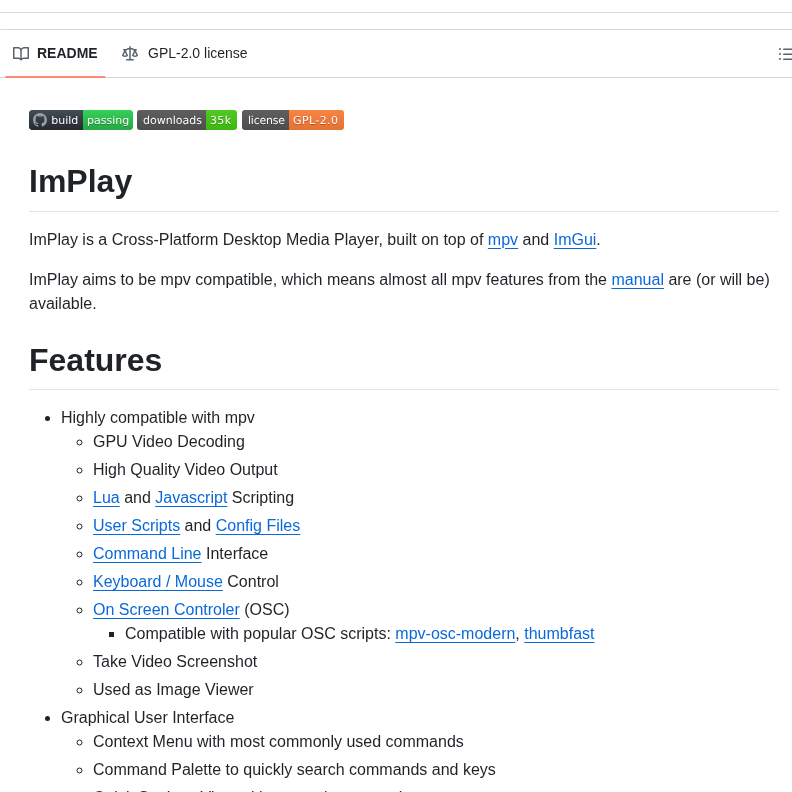792x792 pixels.
Task: Open the Keyboard / Mouse link
Action: (x=158, y=581)
